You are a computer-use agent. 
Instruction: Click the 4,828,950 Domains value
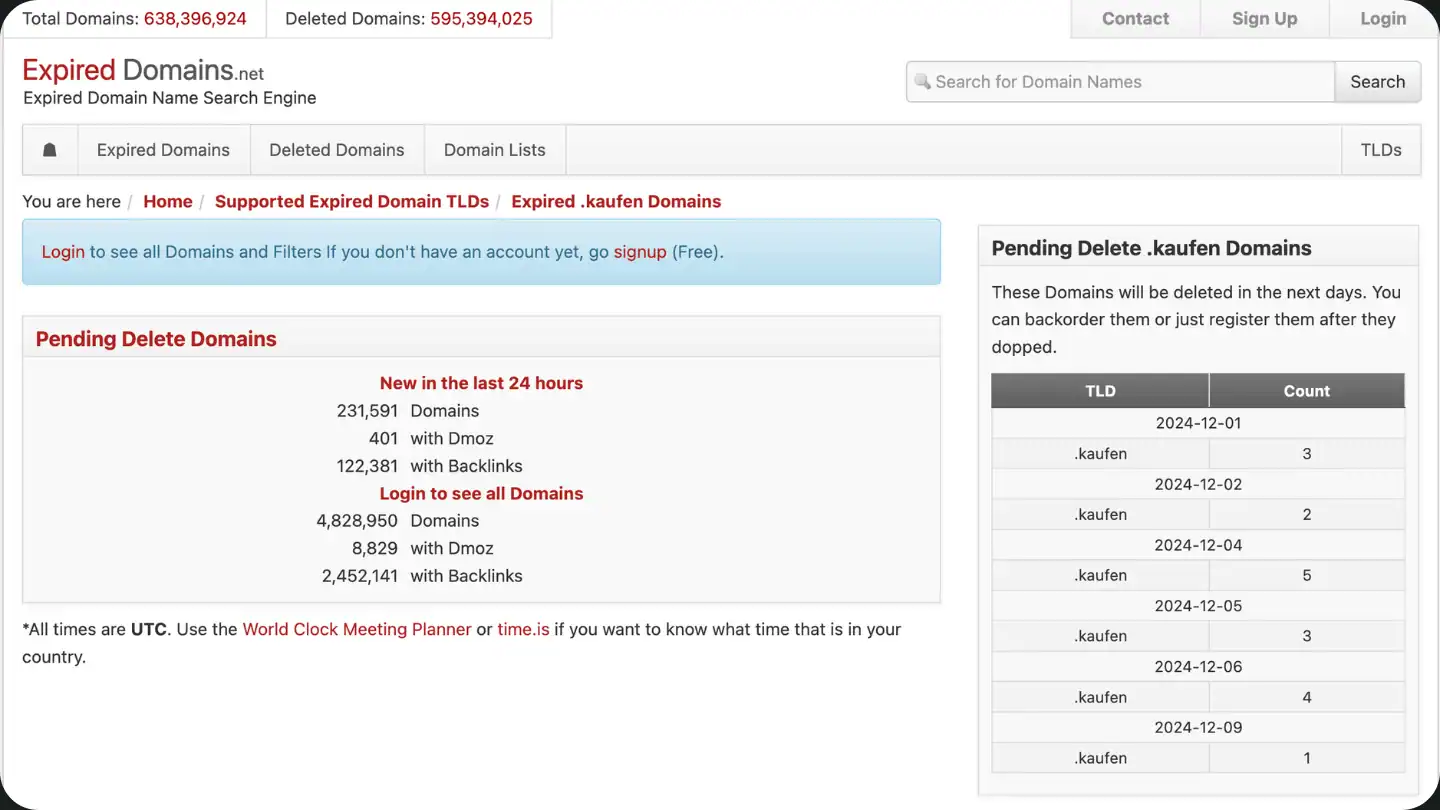(357, 521)
